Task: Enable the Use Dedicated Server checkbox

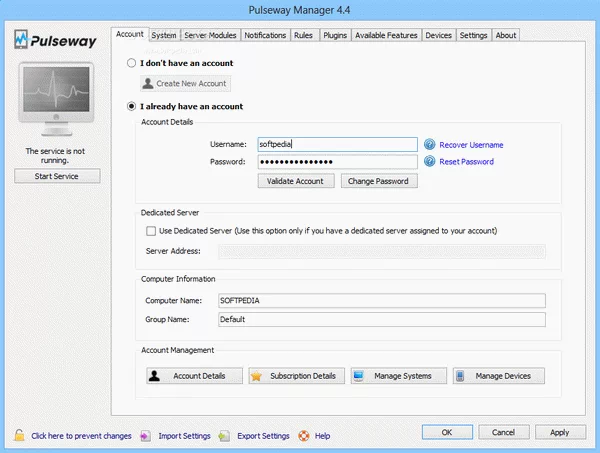Action: point(151,231)
